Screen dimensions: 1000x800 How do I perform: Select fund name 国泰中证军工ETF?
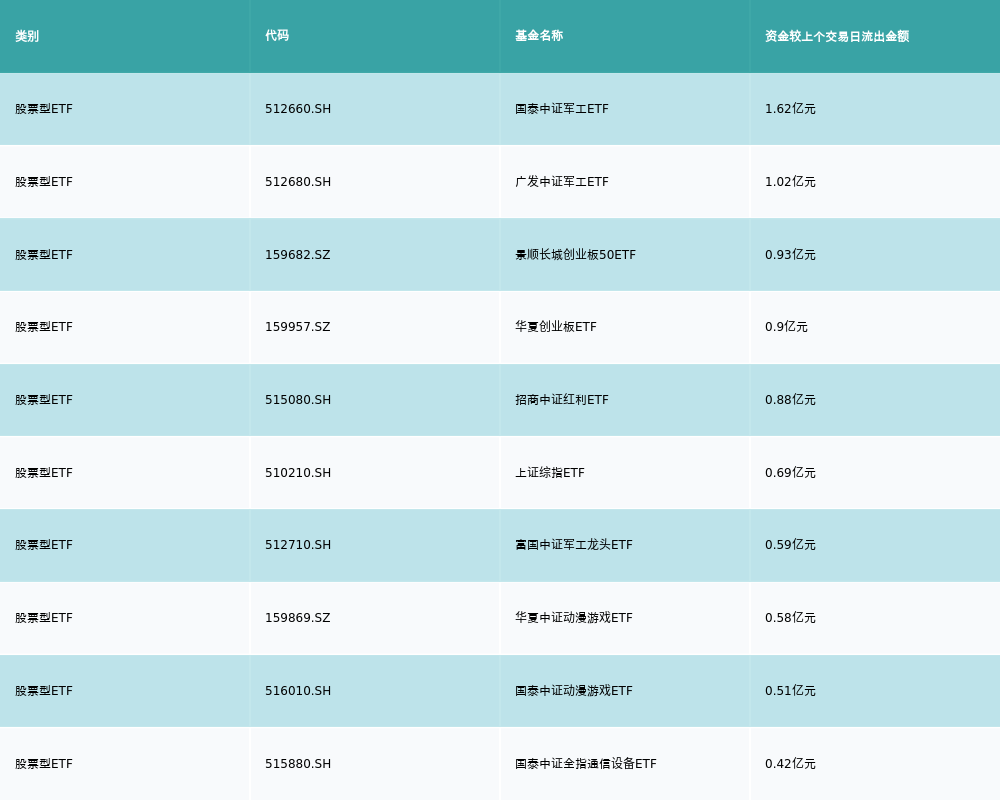[562, 109]
